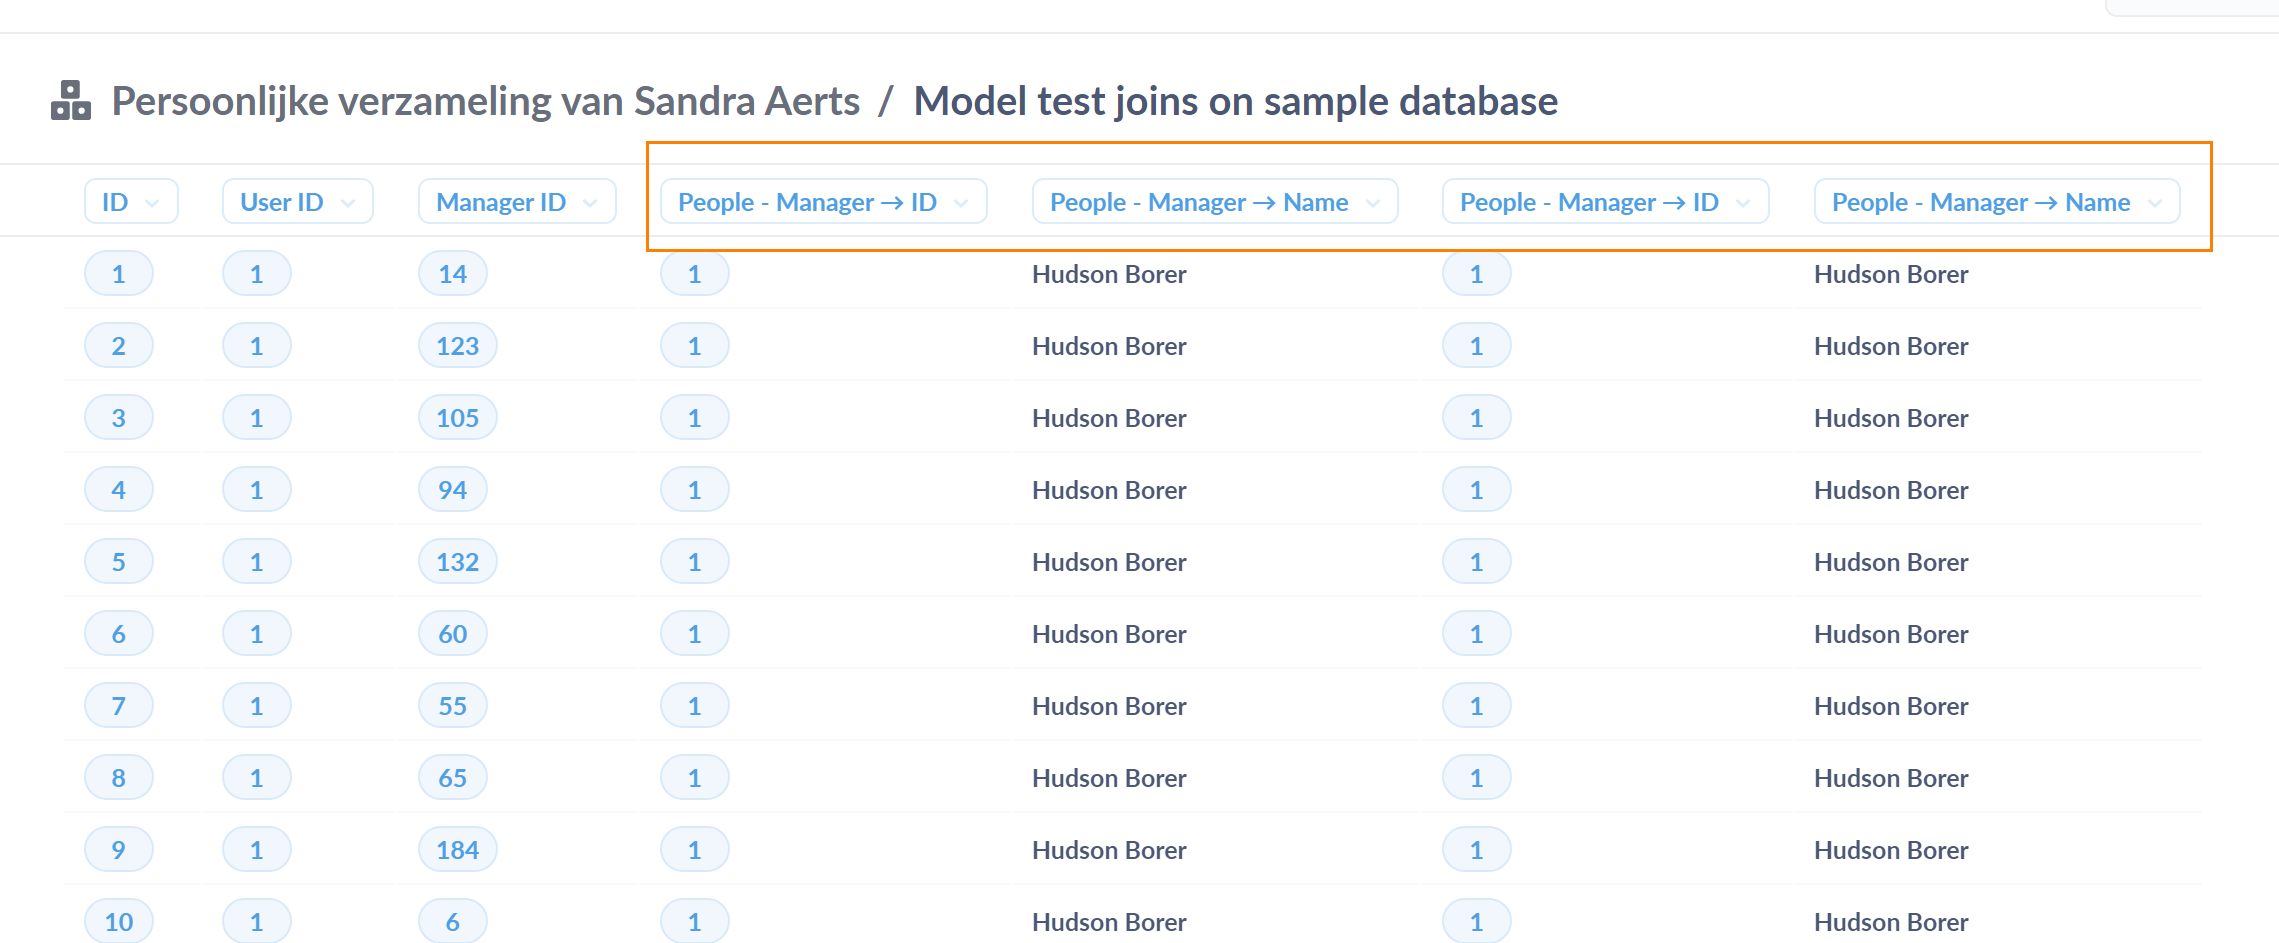Click first People Manager ID pill in row ID 6
This screenshot has width=2279, height=943.
click(x=695, y=634)
